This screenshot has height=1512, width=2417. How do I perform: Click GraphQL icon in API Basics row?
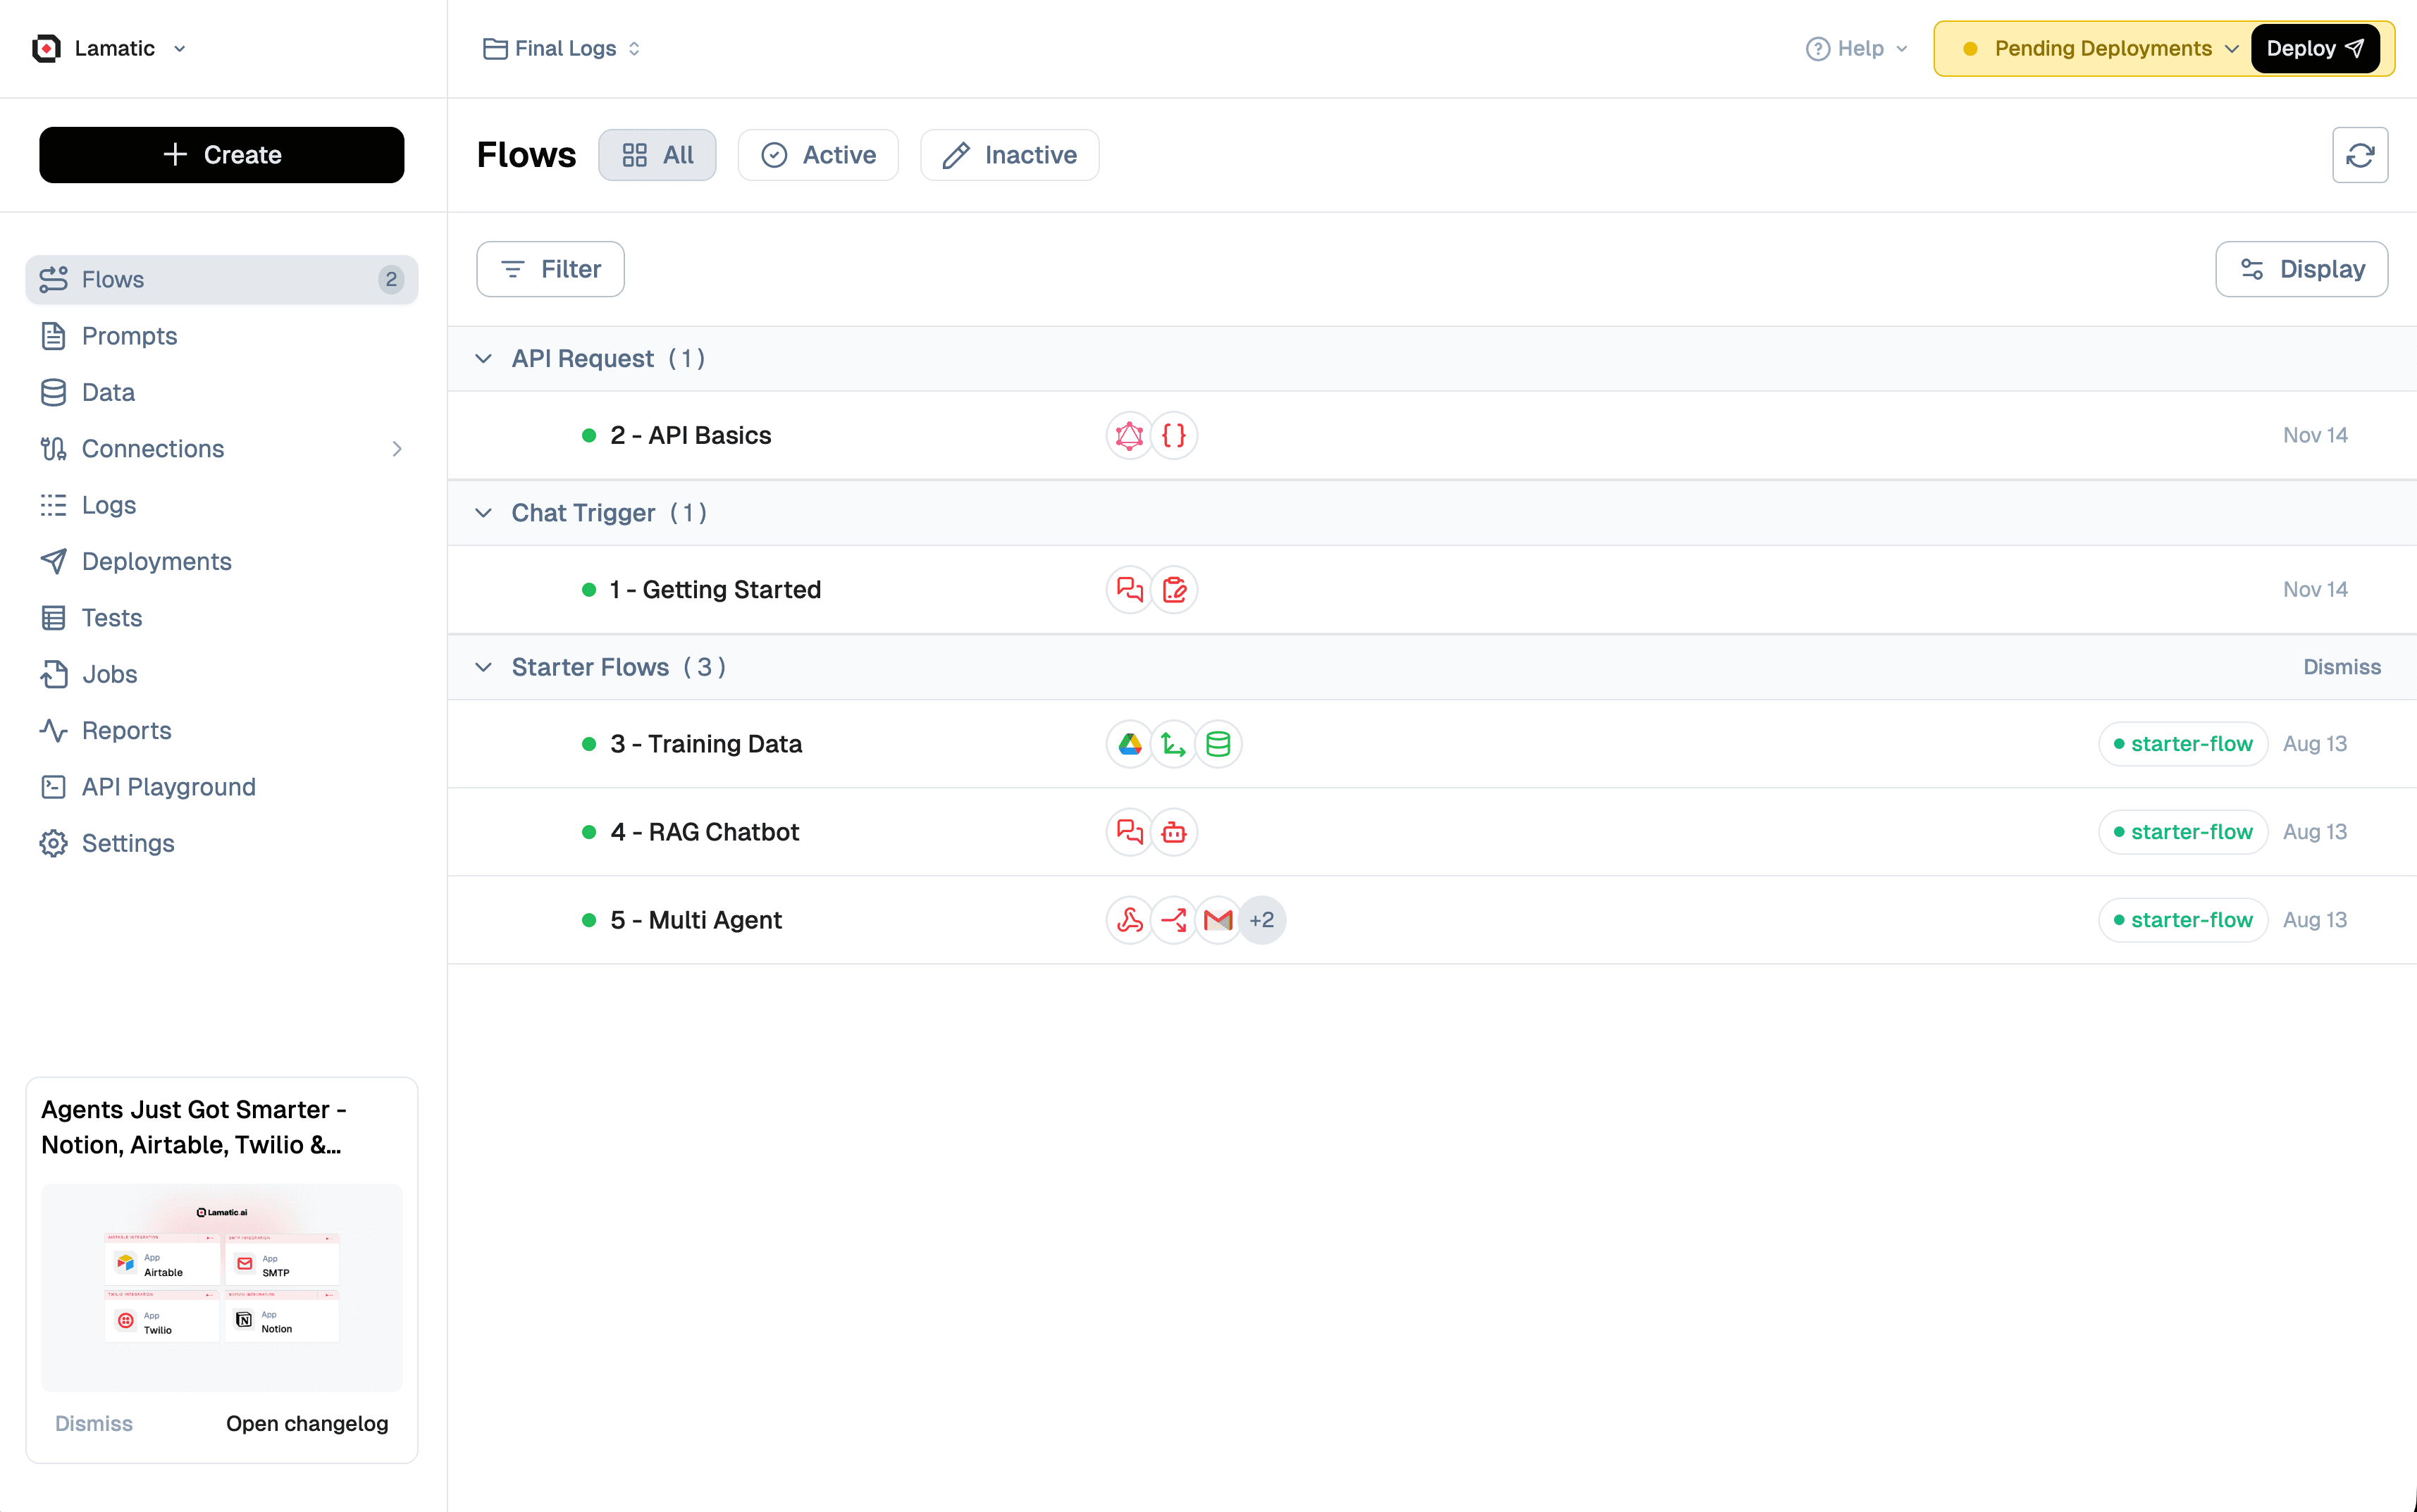tap(1129, 435)
